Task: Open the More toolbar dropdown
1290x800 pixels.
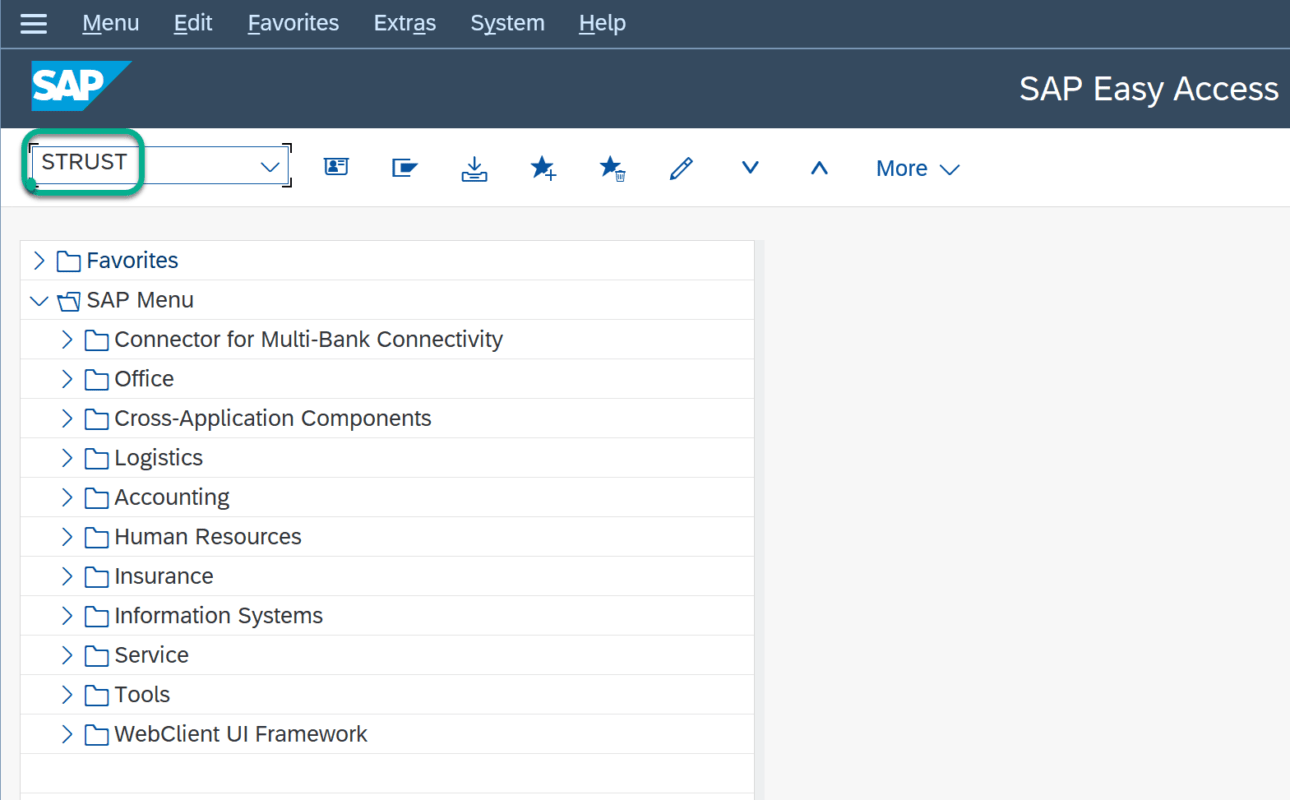Action: point(917,168)
